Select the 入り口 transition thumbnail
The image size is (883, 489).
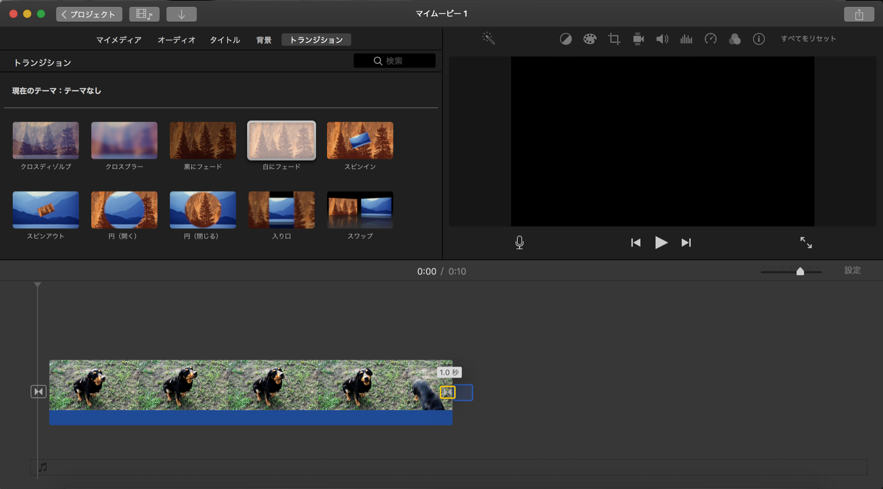click(x=282, y=210)
